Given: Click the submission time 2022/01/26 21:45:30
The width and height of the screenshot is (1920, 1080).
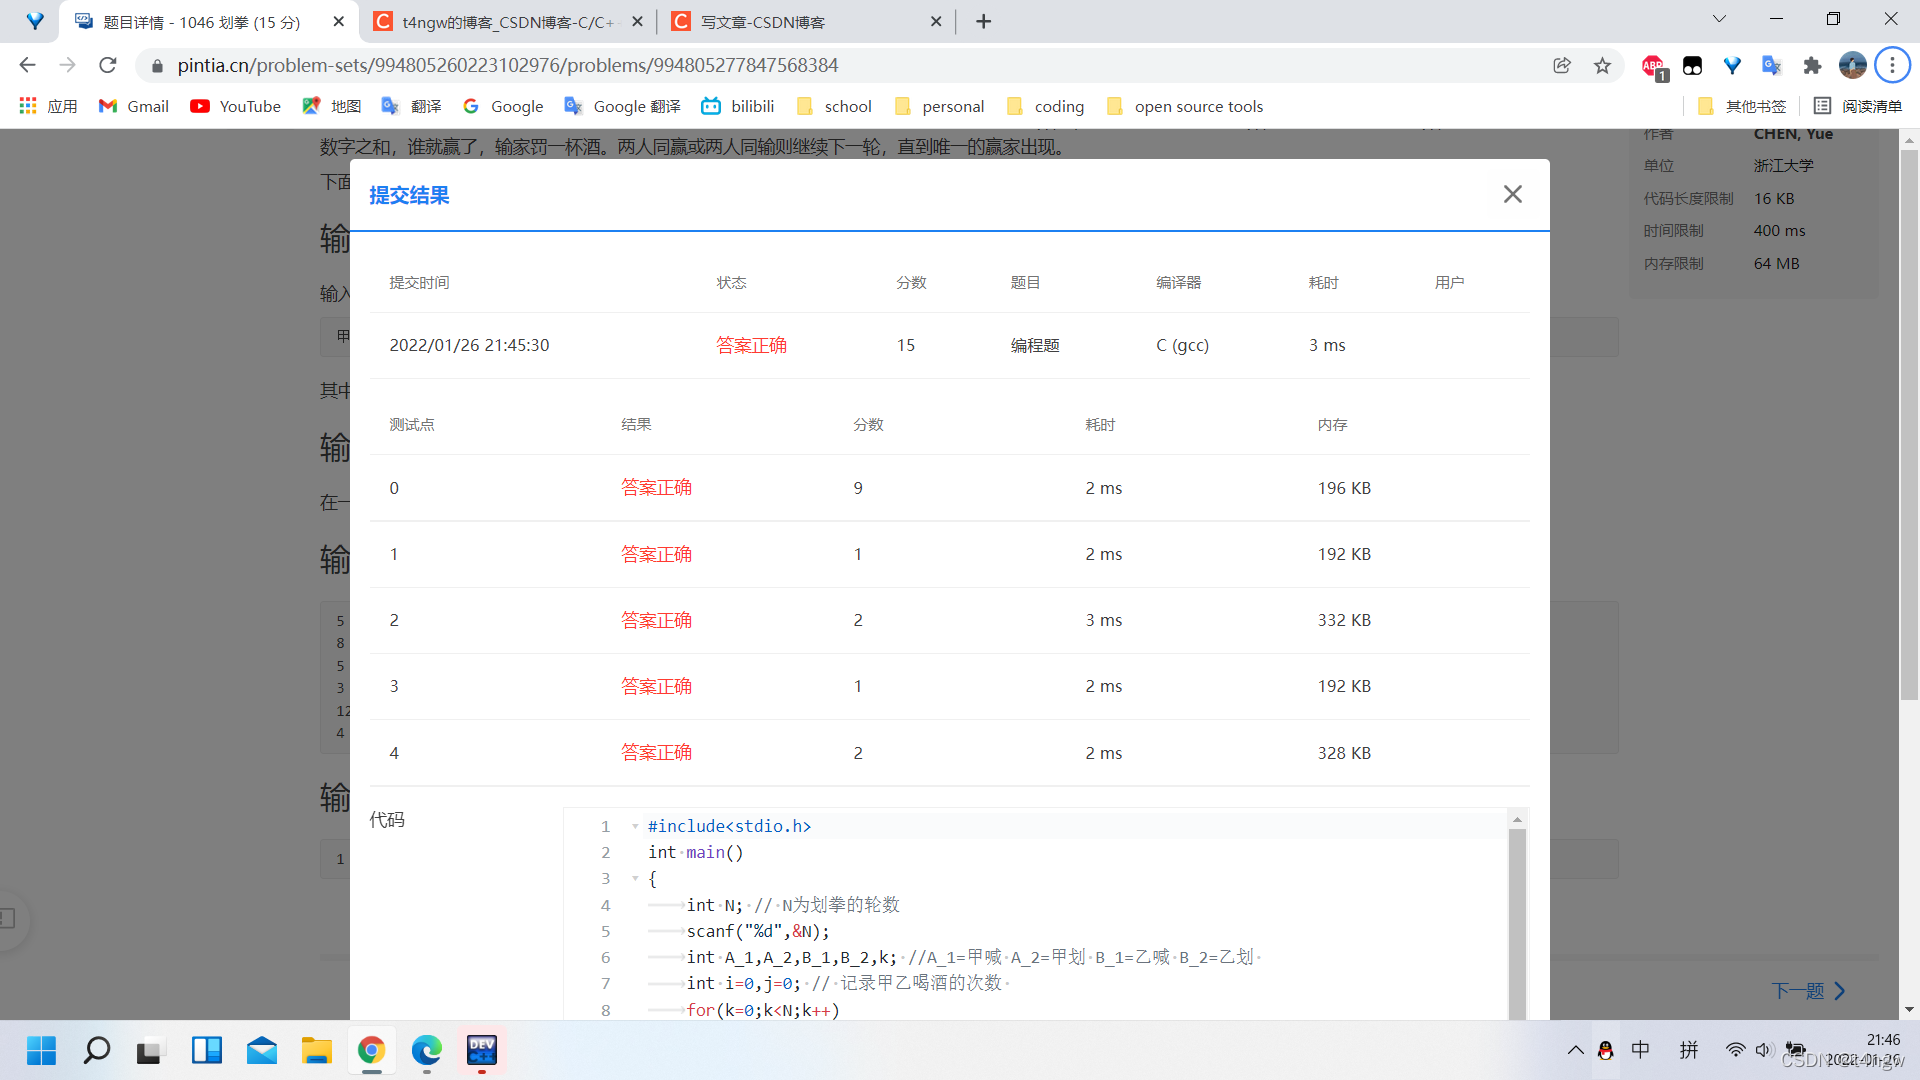Looking at the screenshot, I should coord(469,345).
